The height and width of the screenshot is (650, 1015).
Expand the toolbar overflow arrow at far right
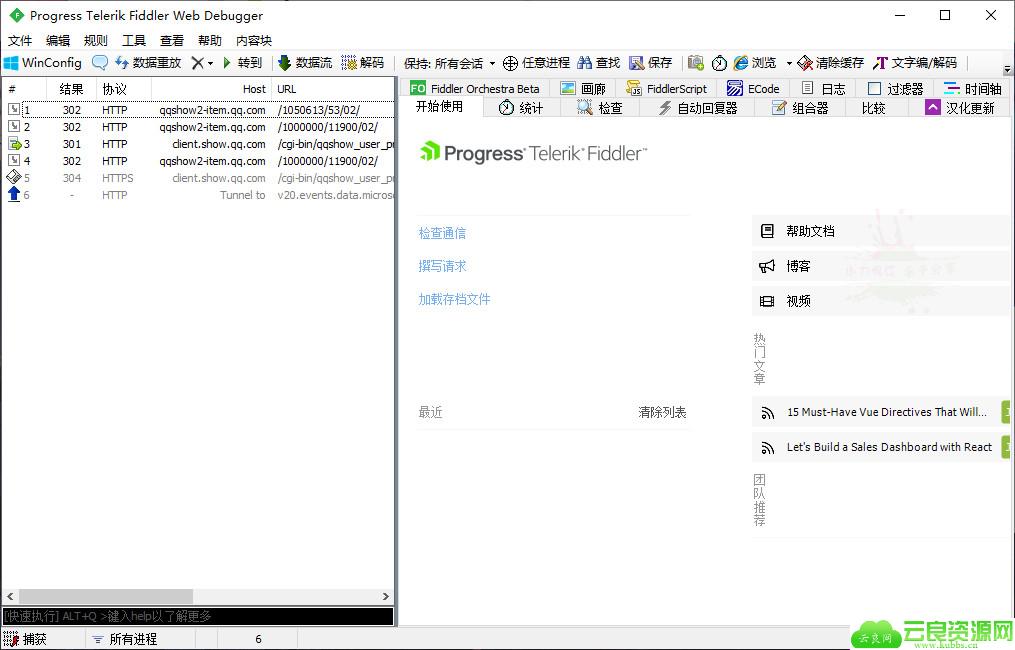(1007, 69)
